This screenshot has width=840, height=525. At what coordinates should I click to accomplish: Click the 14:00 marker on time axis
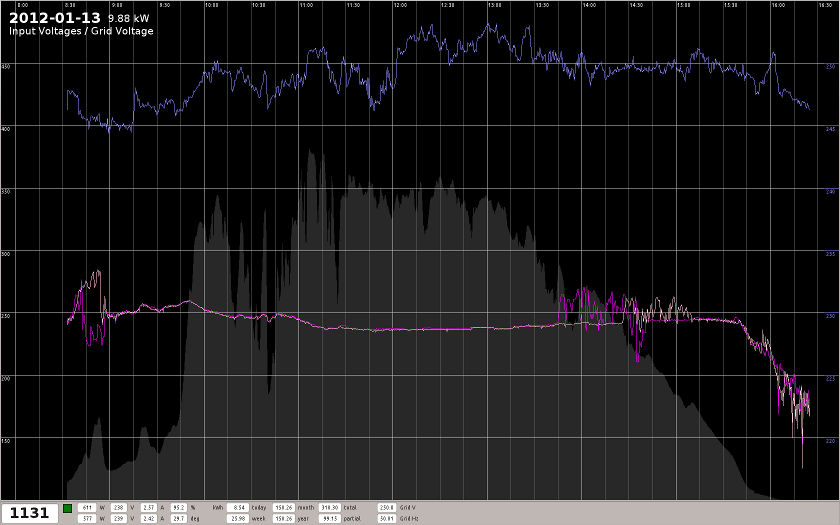tap(589, 4)
